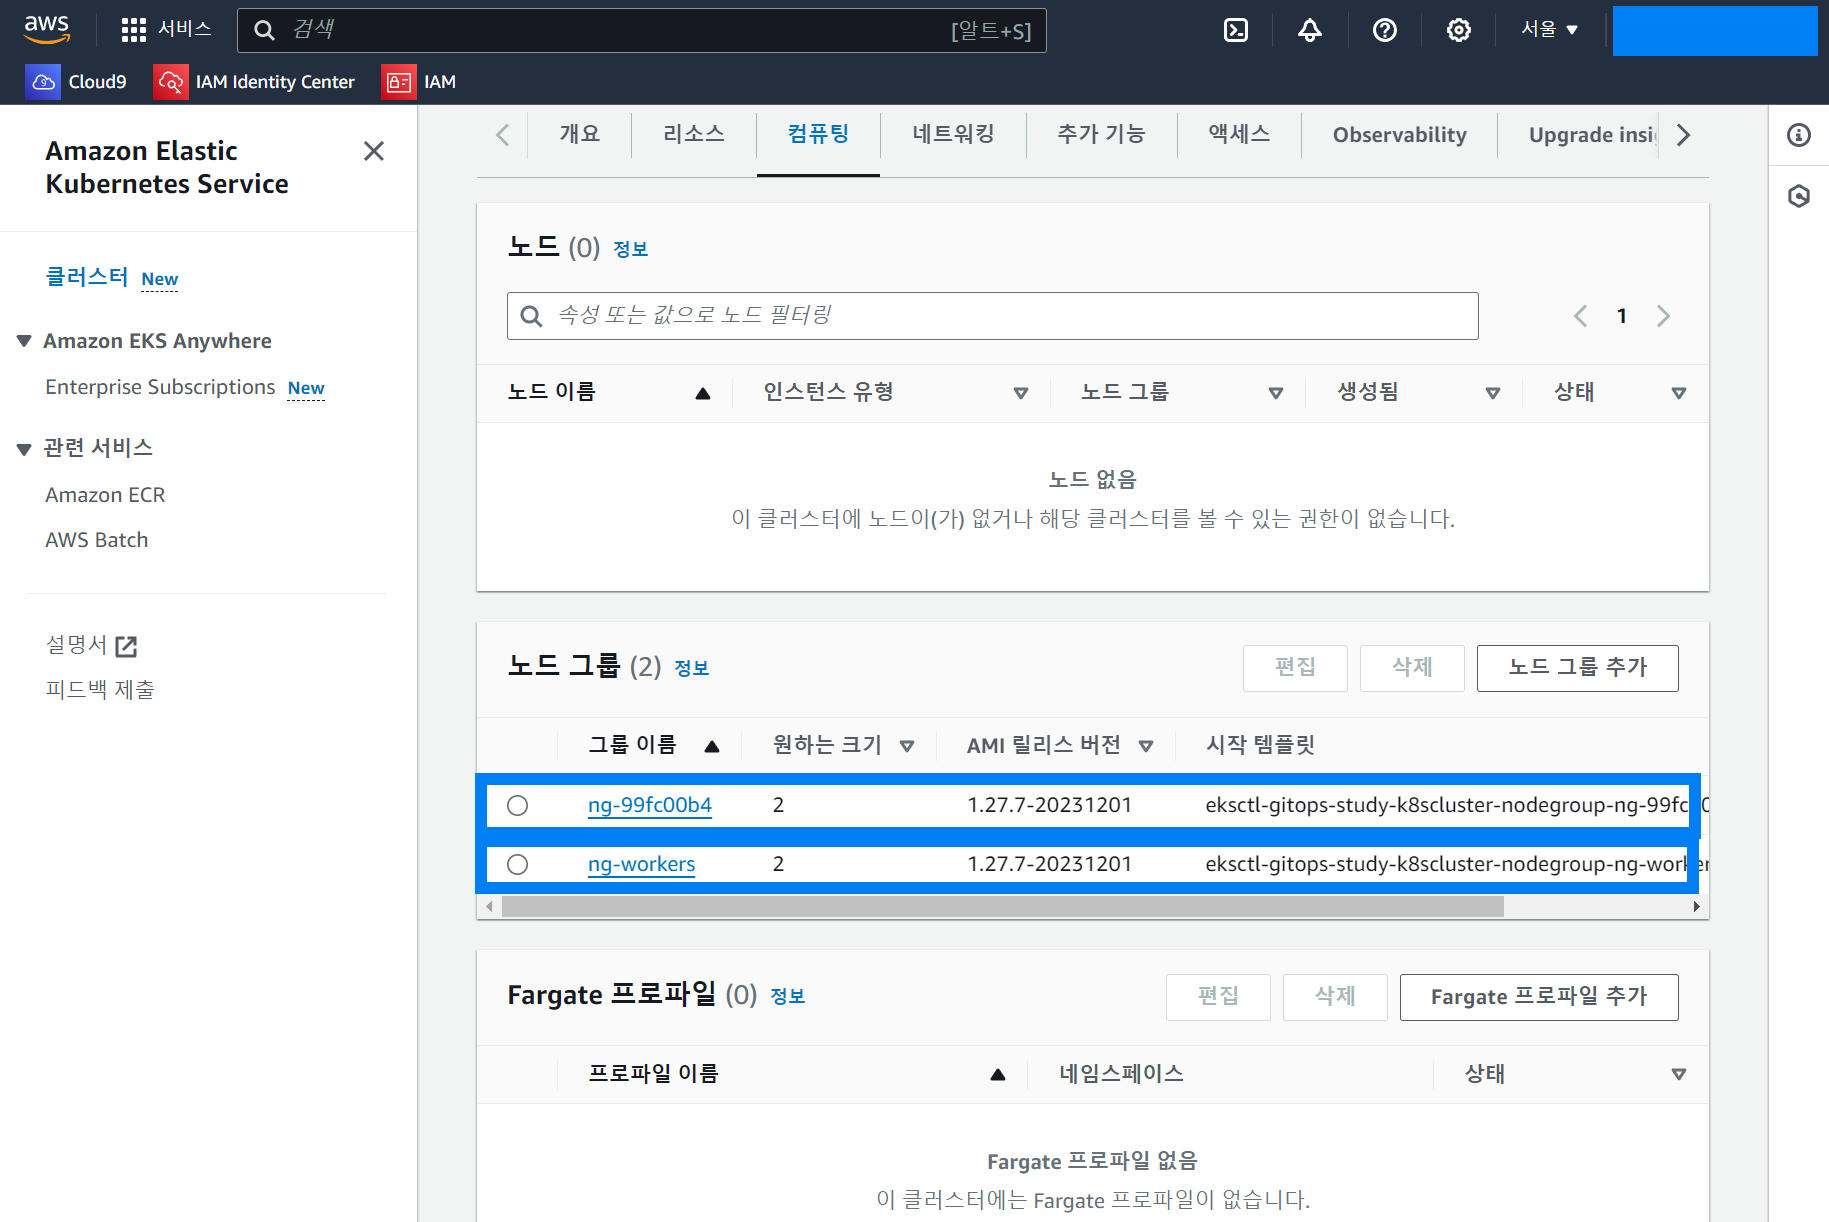Screen dimensions: 1829x1222
Task: Click 편집 button in node groups
Action: point(1295,668)
